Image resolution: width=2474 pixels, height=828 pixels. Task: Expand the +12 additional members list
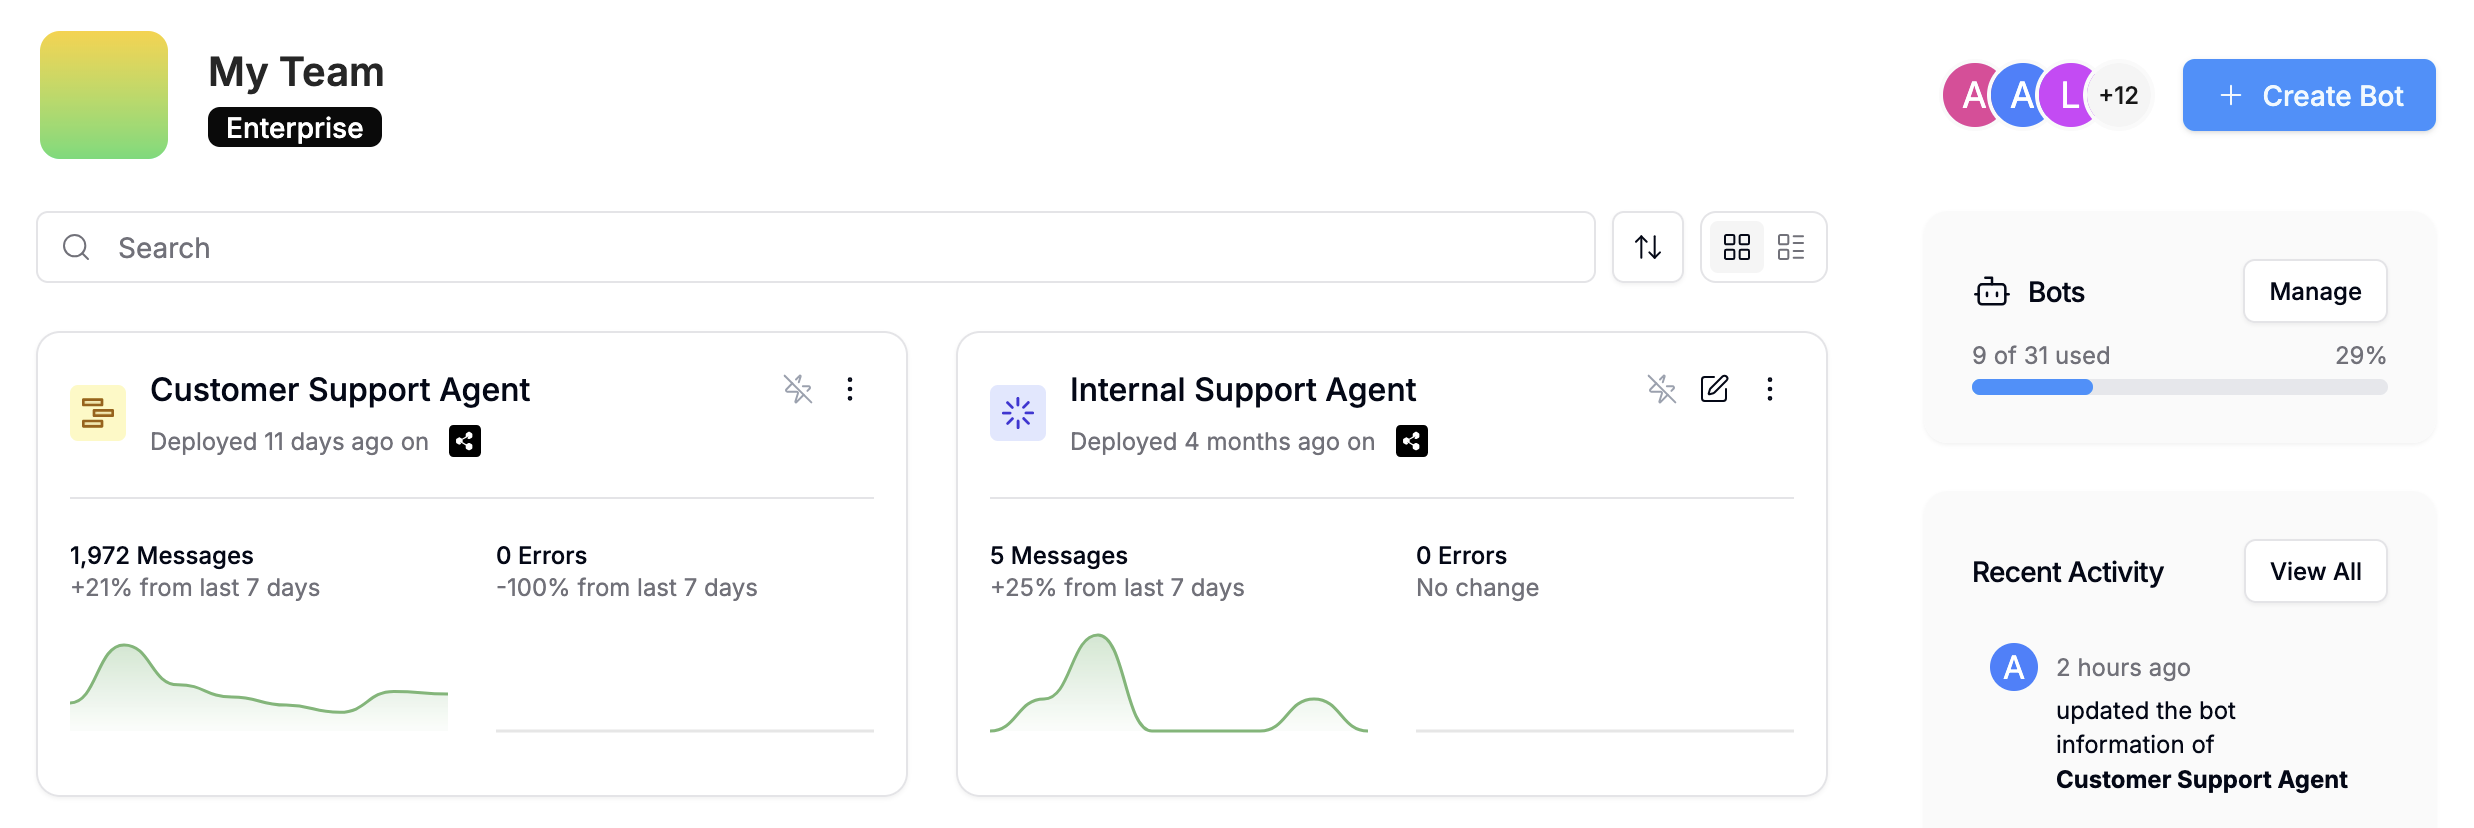point(2119,96)
